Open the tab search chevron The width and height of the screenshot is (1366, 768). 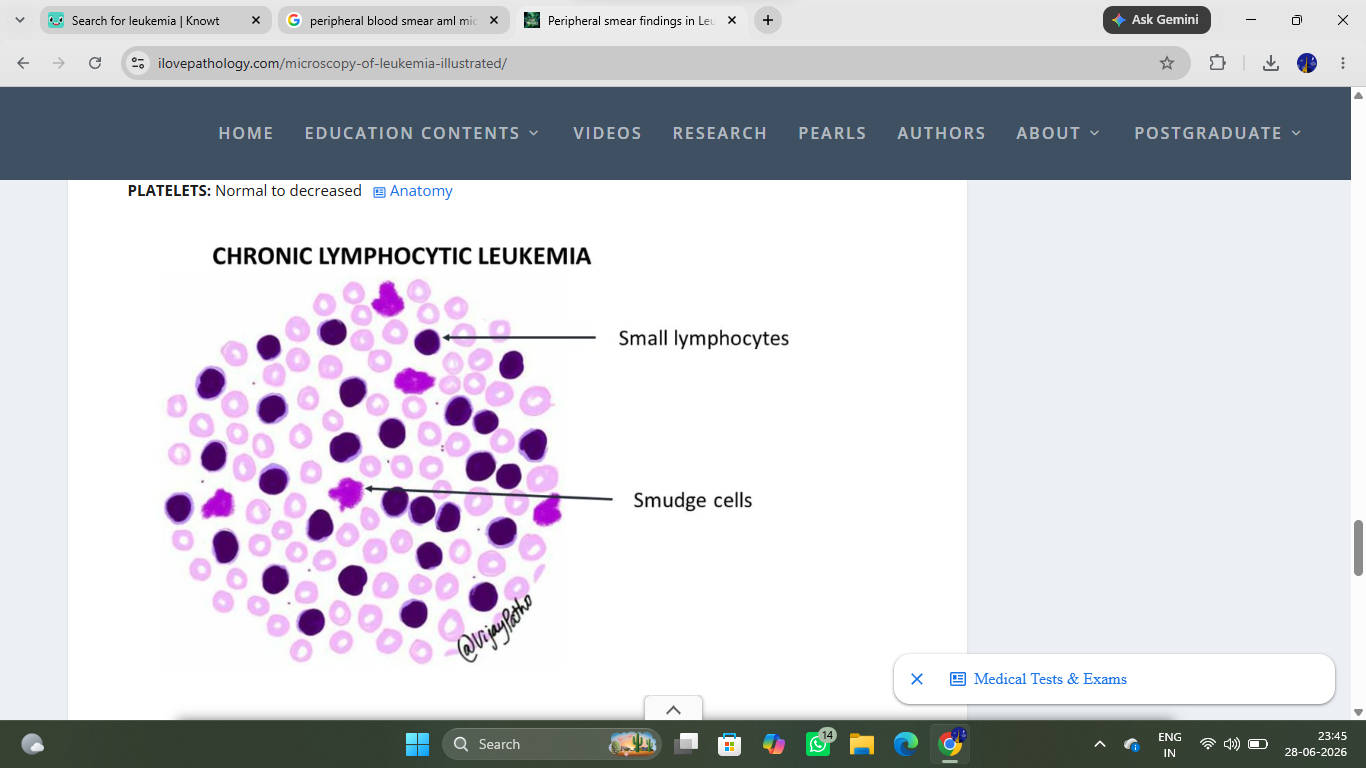click(20, 20)
